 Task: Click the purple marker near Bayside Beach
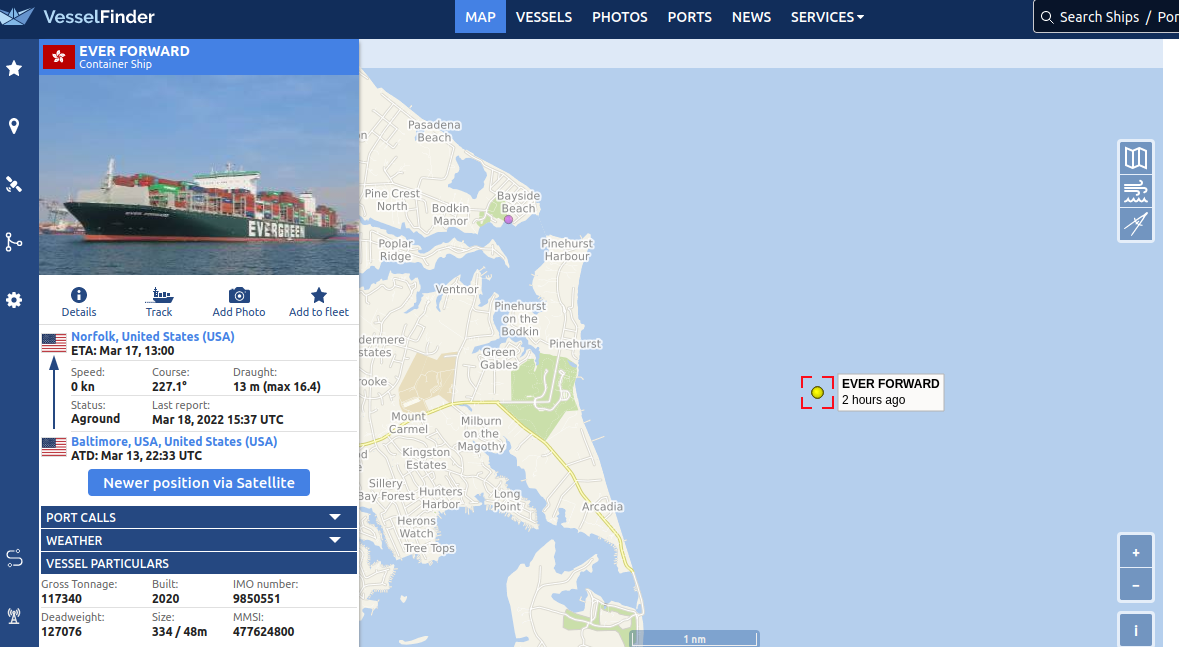tap(508, 220)
